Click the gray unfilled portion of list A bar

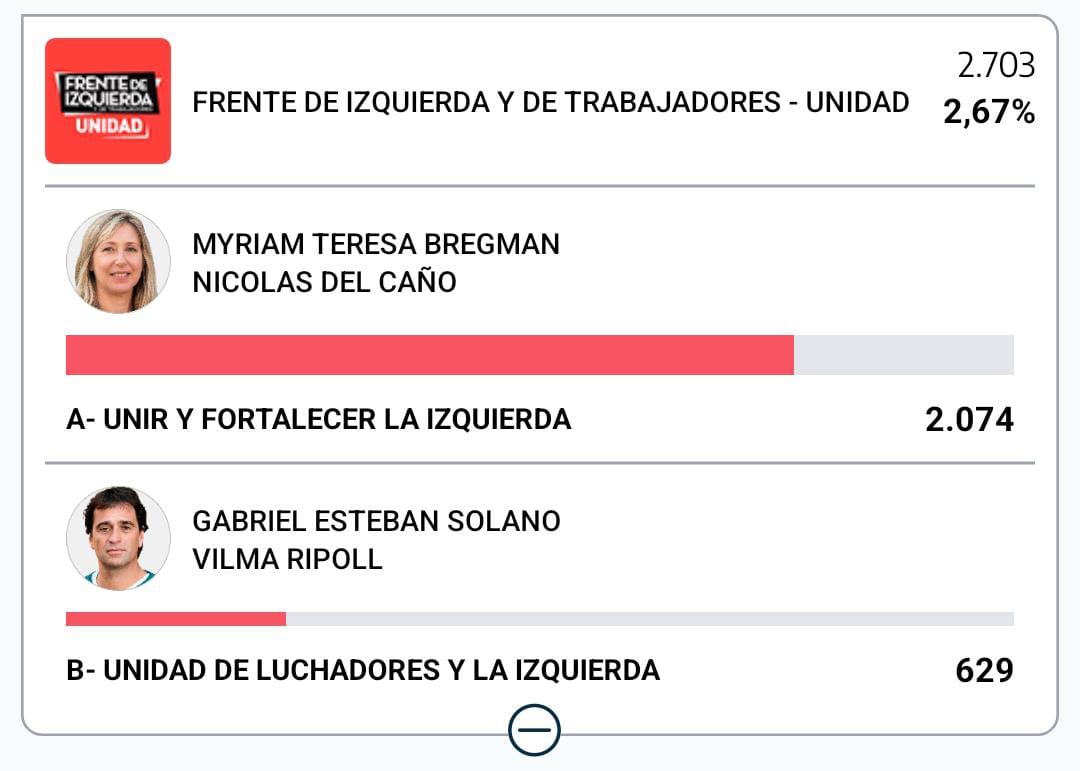[904, 355]
